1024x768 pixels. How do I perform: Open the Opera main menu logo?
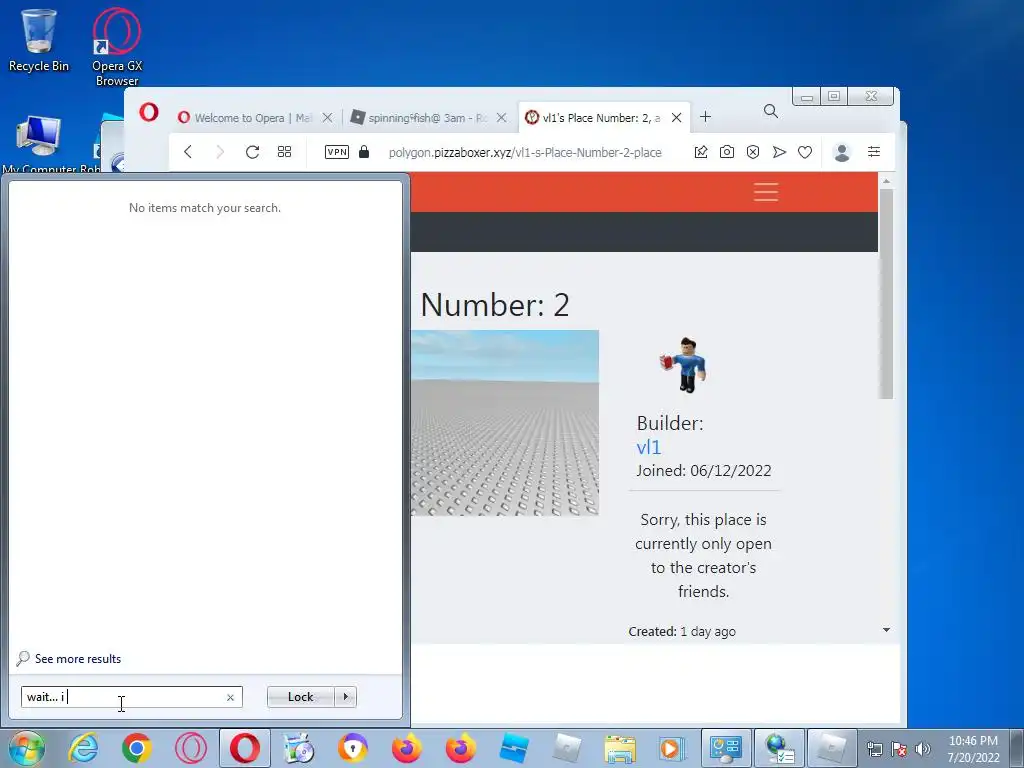point(149,112)
